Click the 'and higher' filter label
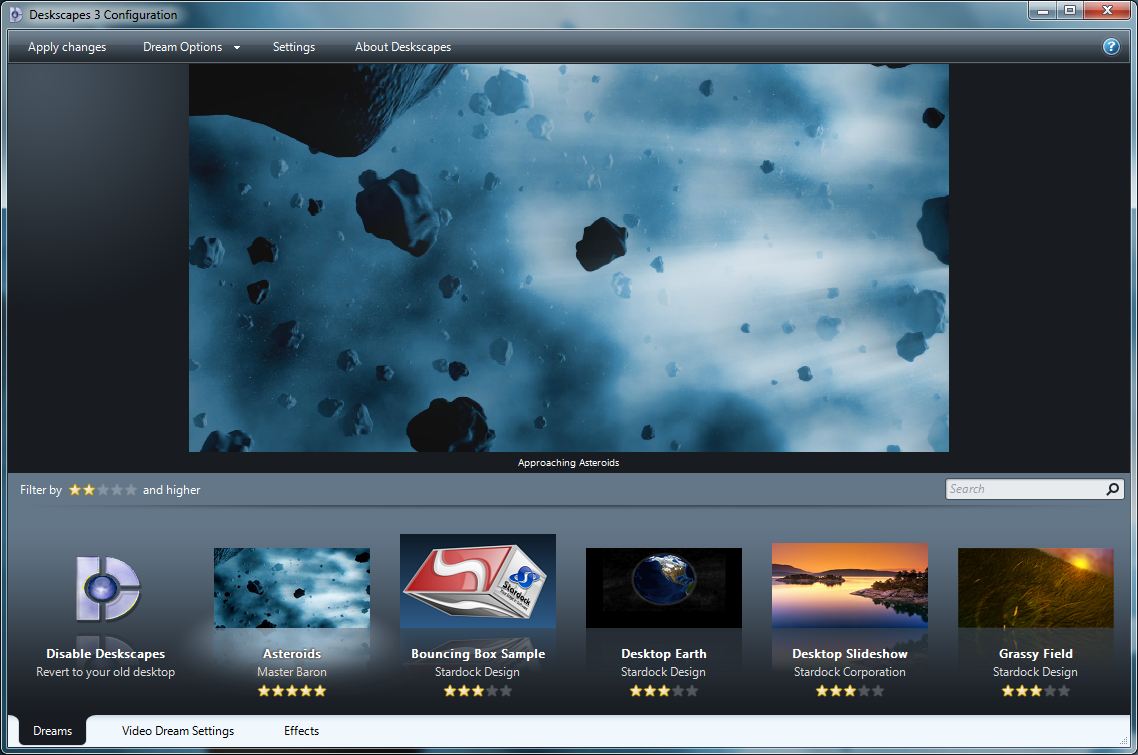This screenshot has width=1138, height=755. point(171,490)
